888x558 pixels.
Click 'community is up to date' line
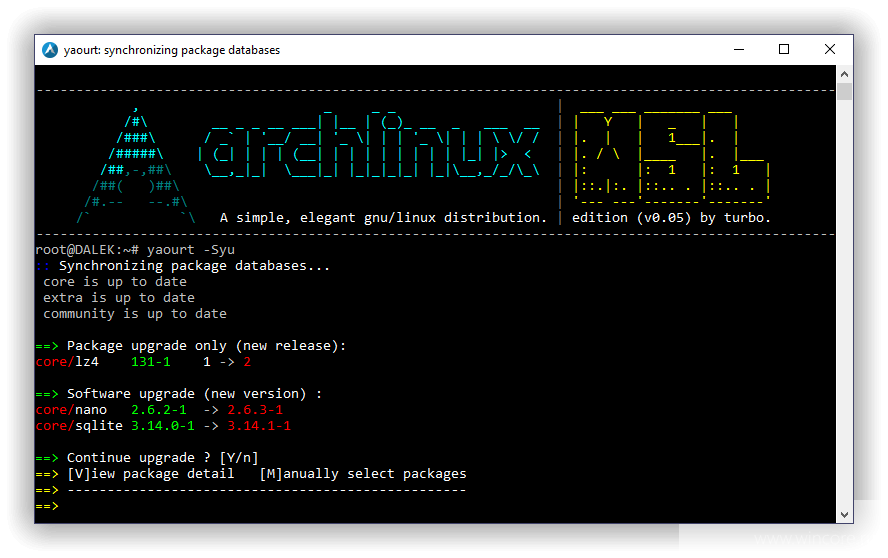point(135,313)
